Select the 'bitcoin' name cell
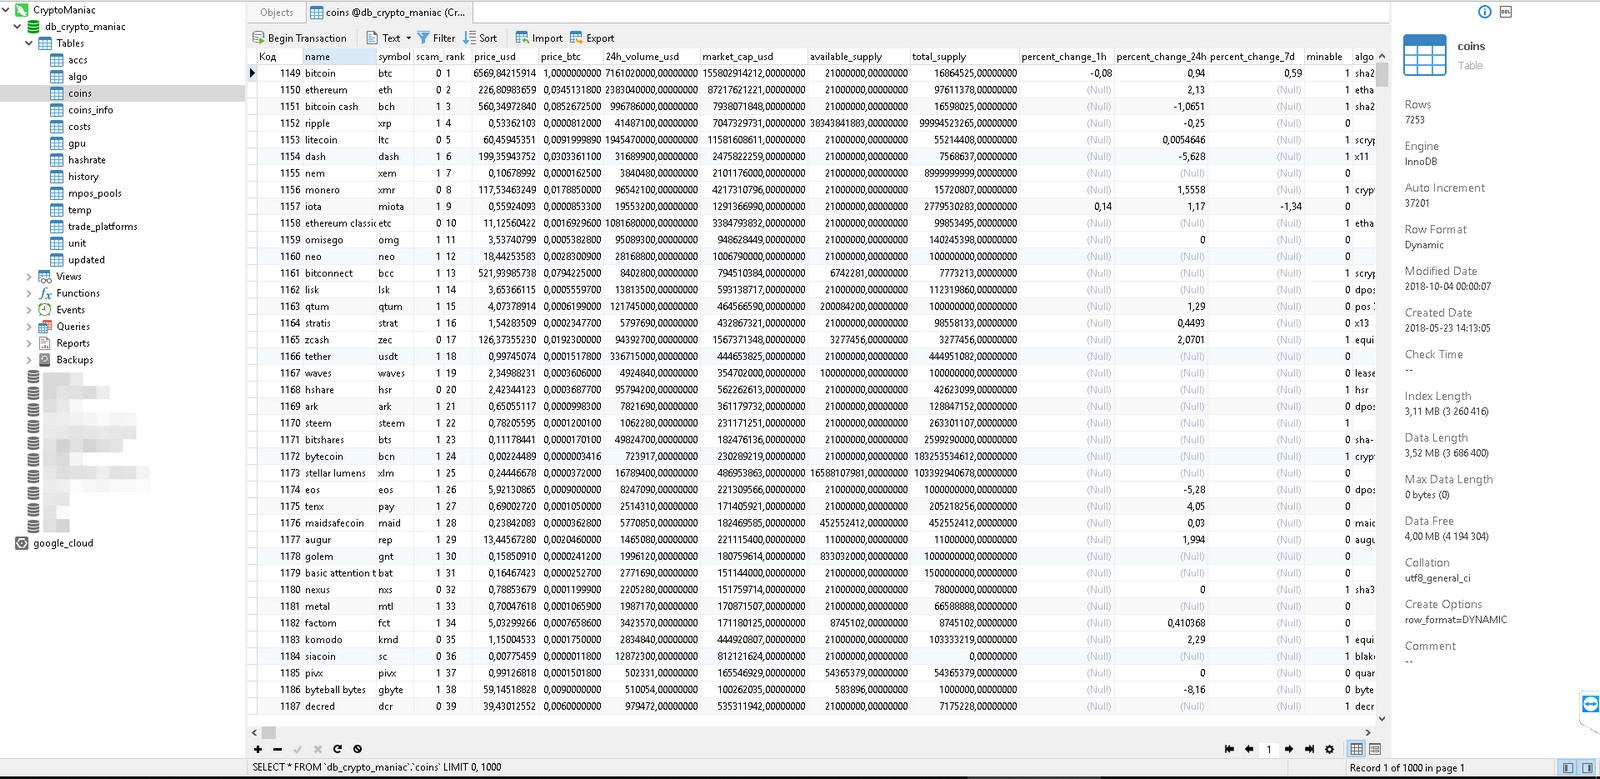 pos(339,73)
